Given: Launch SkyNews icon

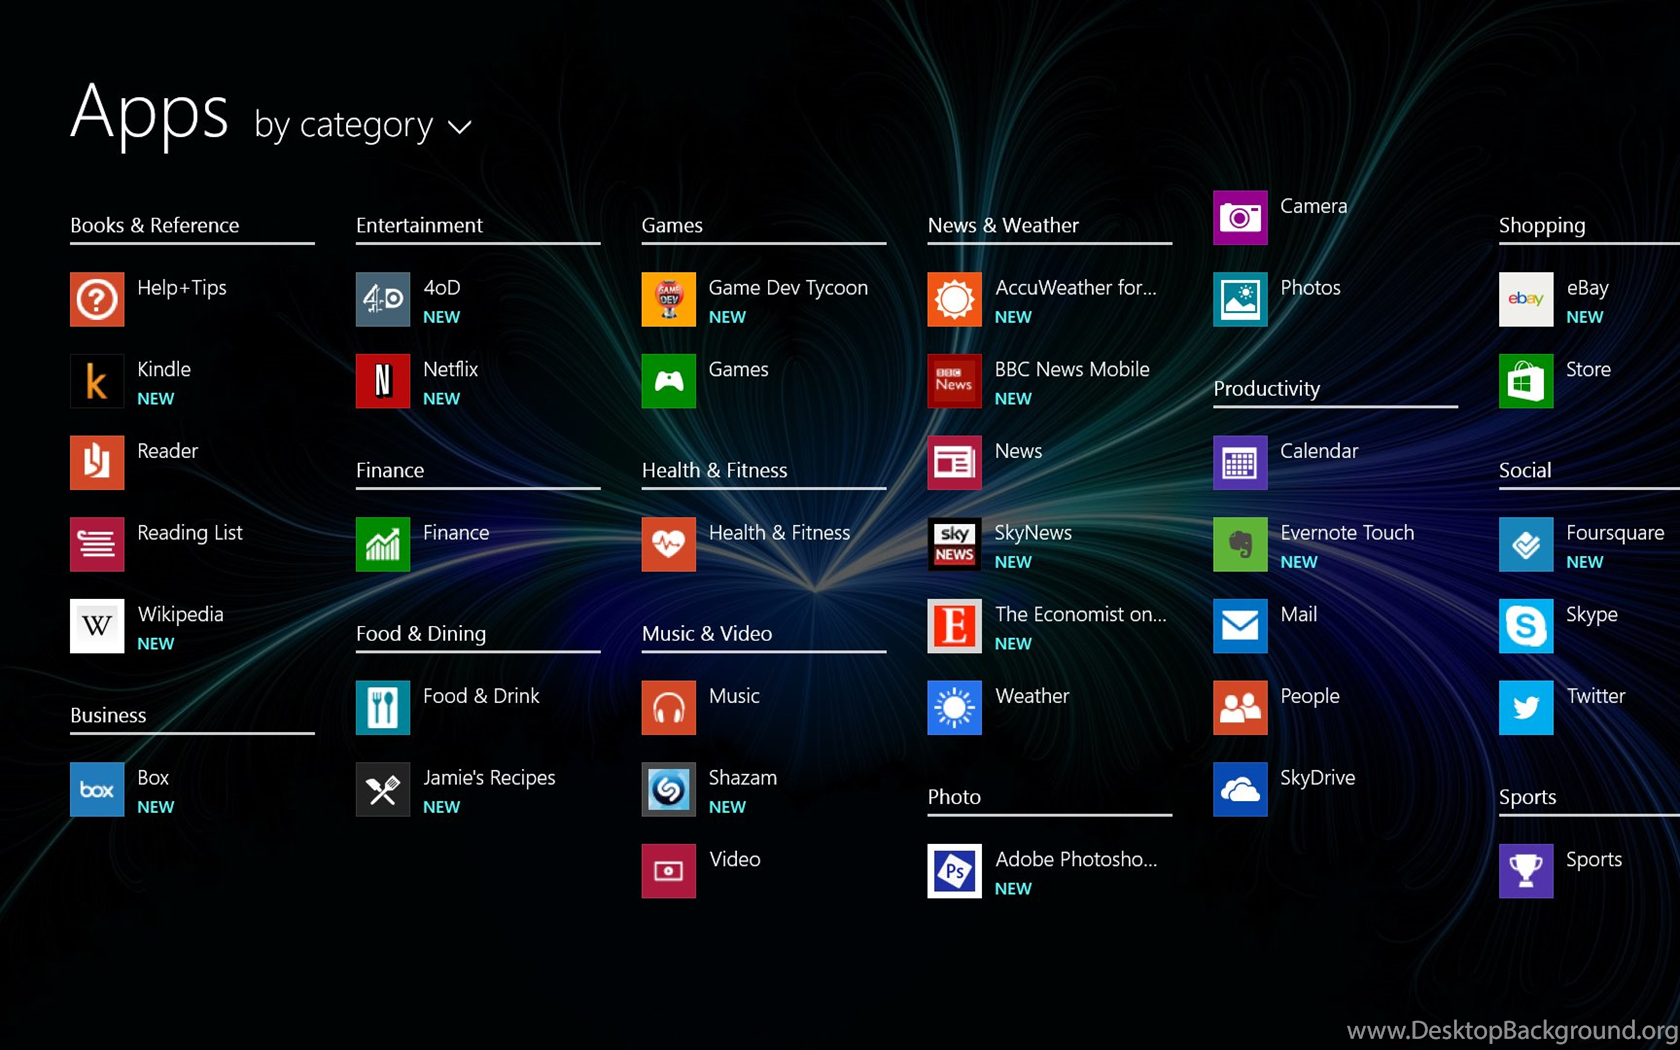Looking at the screenshot, I should (x=955, y=544).
